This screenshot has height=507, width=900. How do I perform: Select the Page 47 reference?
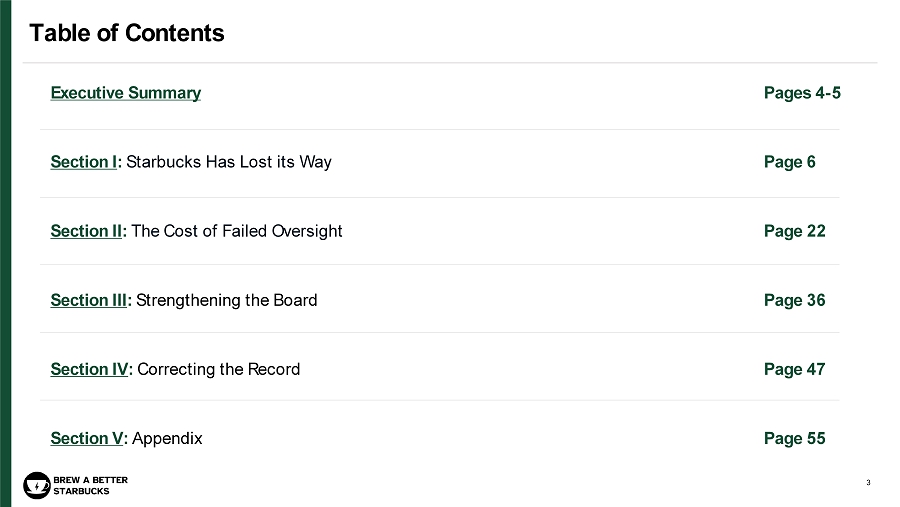794,369
